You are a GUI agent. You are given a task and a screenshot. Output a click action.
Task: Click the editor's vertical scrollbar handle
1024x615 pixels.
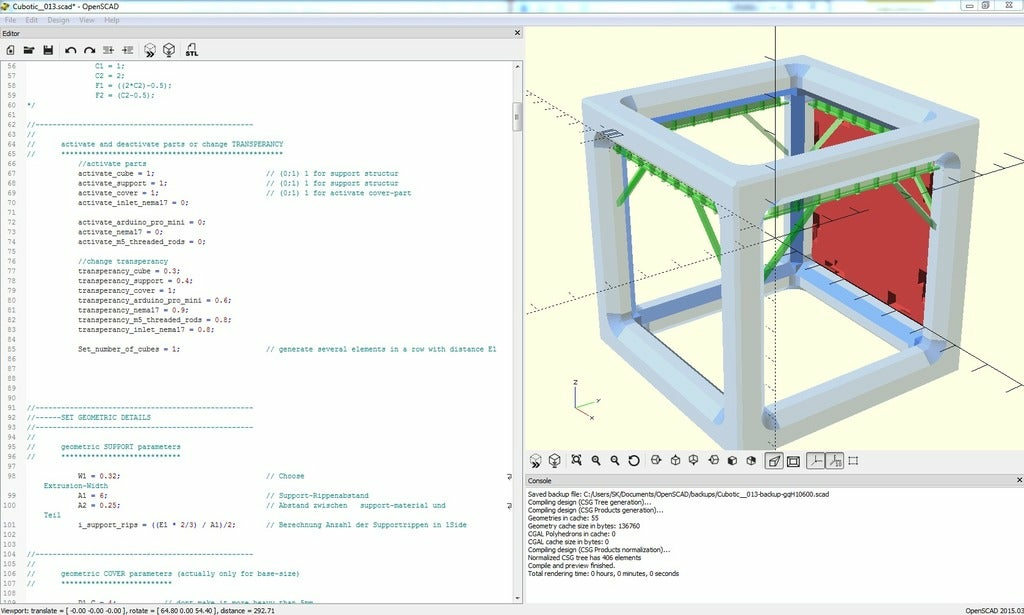(517, 116)
